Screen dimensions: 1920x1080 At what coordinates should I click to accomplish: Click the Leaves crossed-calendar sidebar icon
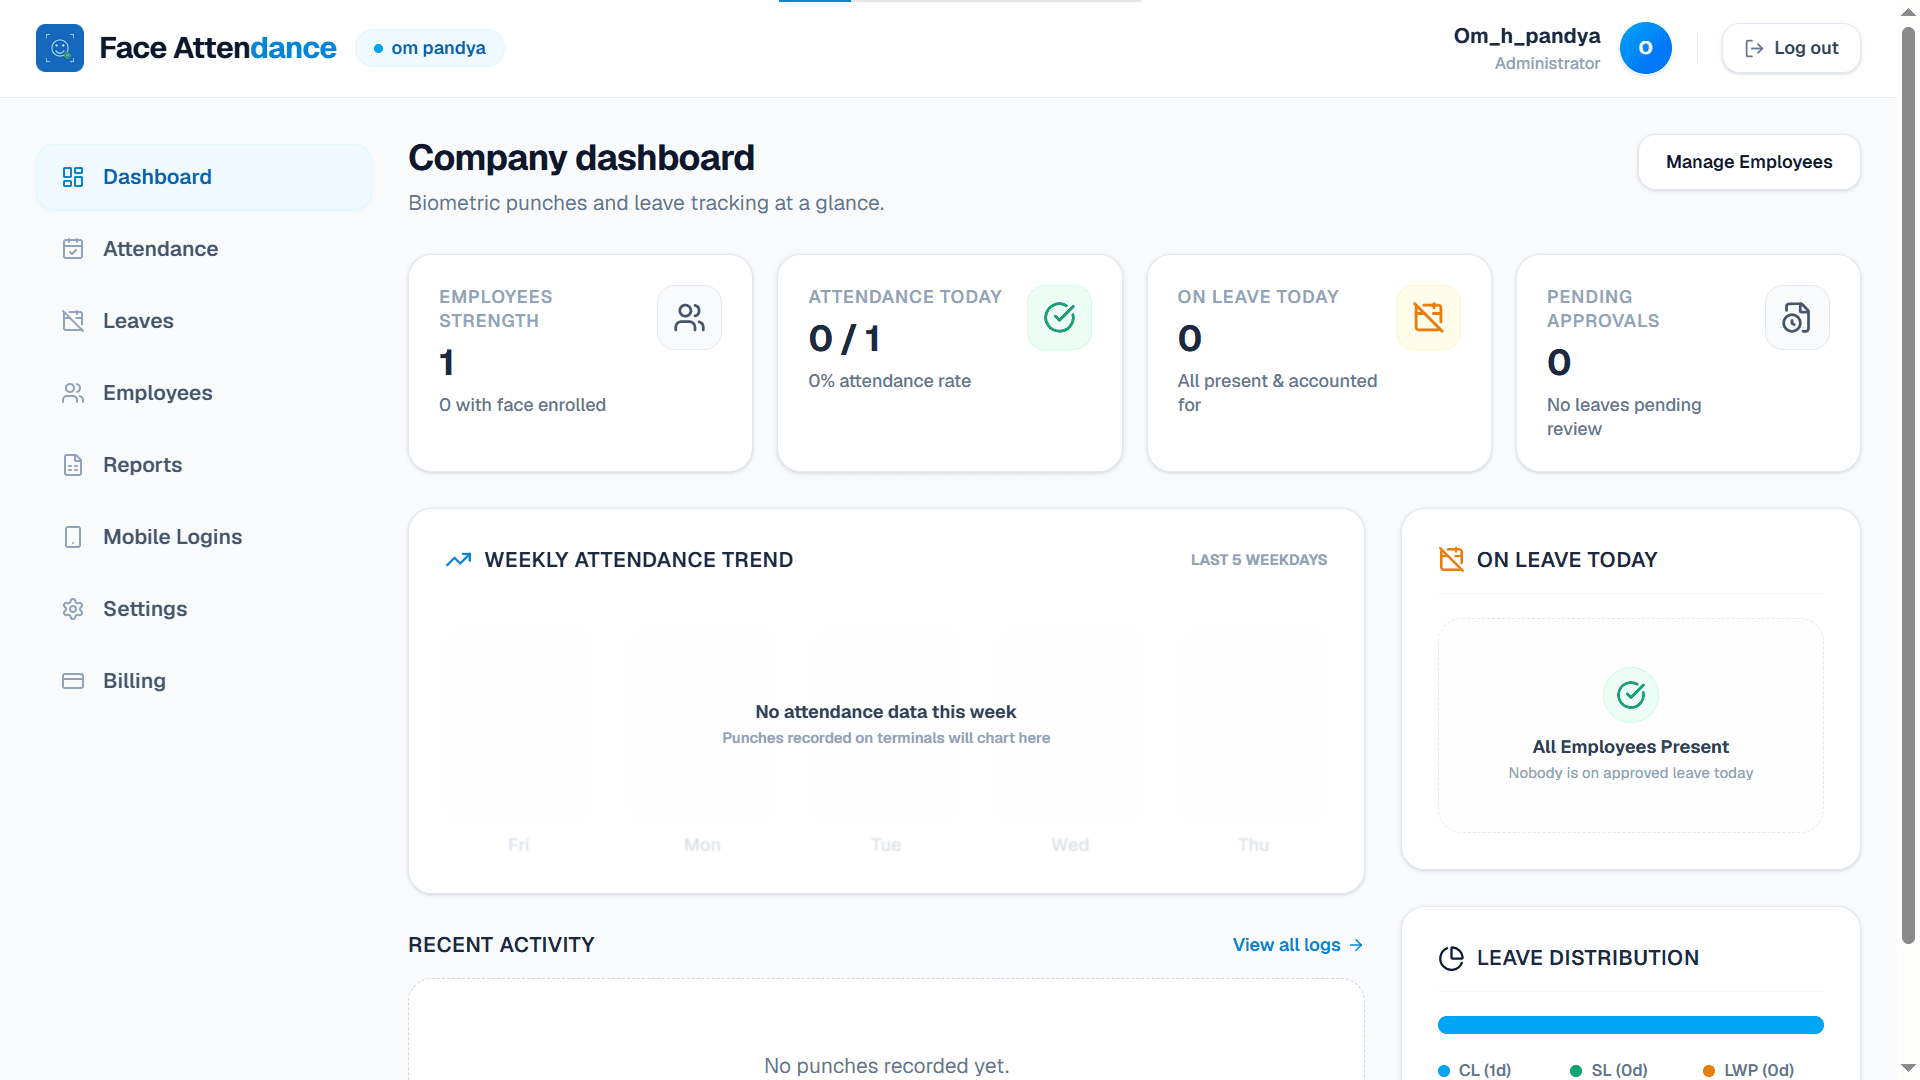point(73,321)
